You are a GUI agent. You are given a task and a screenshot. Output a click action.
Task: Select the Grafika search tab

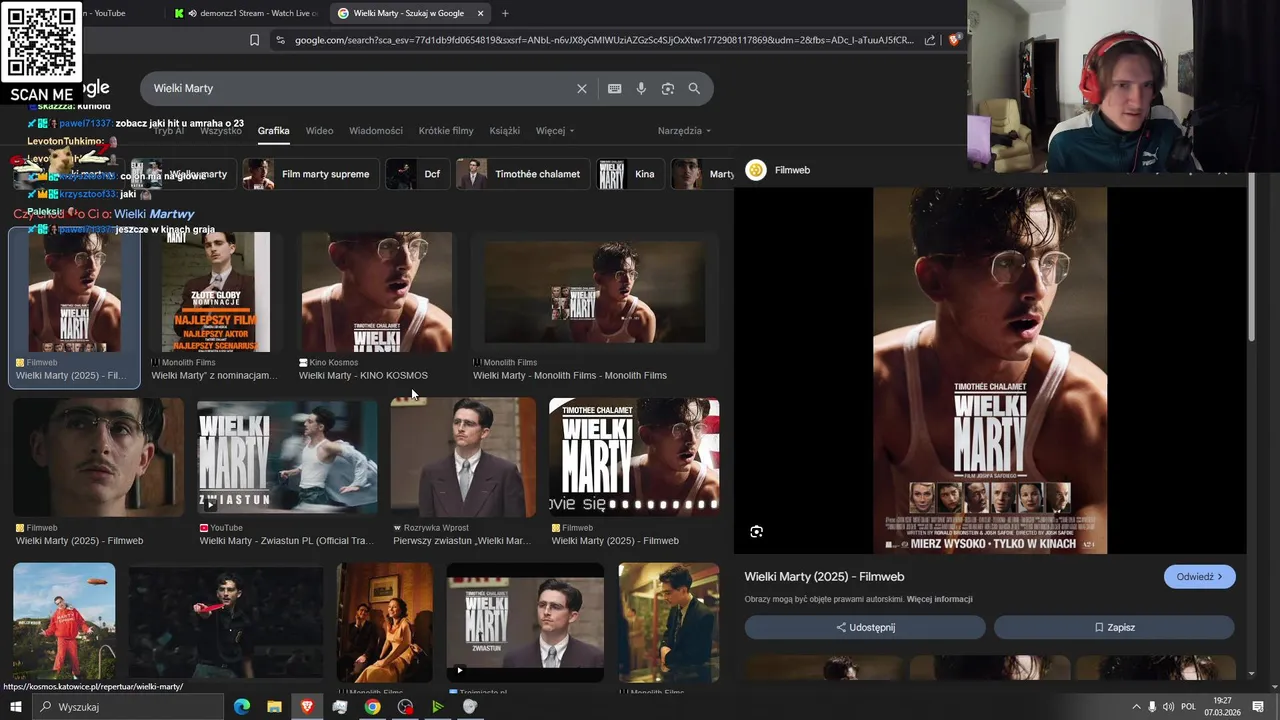point(273,131)
